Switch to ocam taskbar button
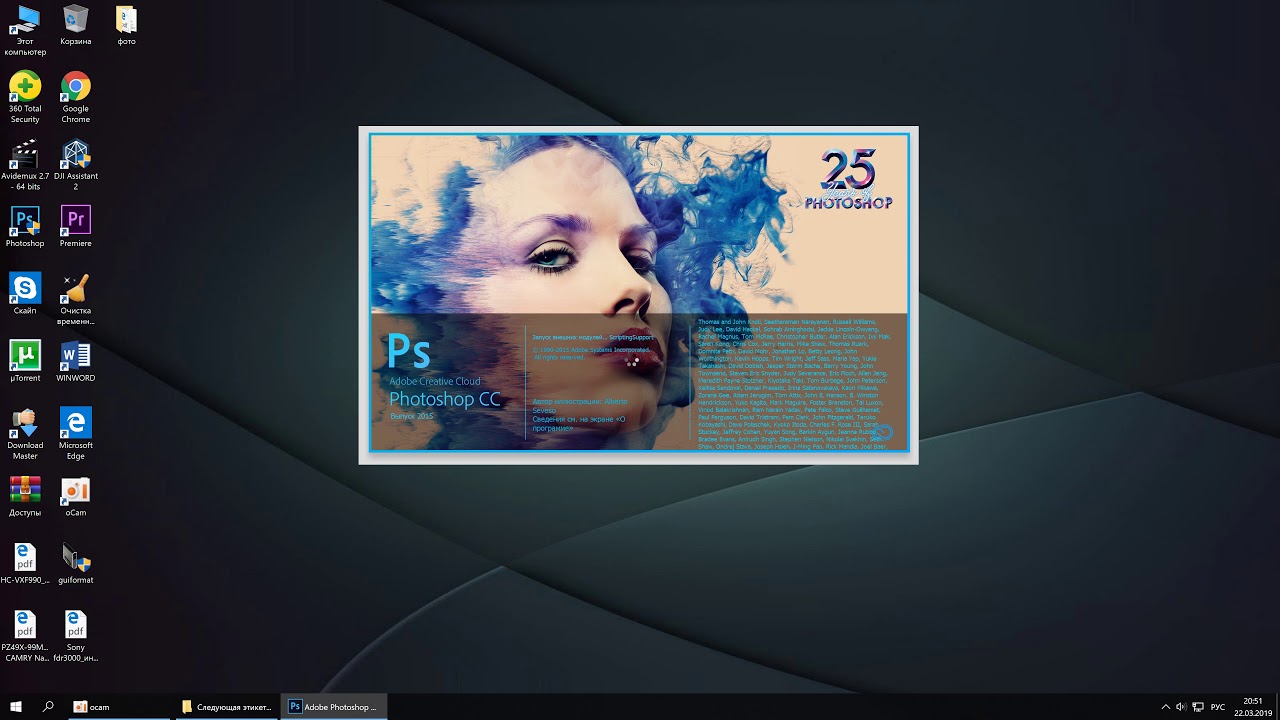The image size is (1280, 720). click(118, 706)
